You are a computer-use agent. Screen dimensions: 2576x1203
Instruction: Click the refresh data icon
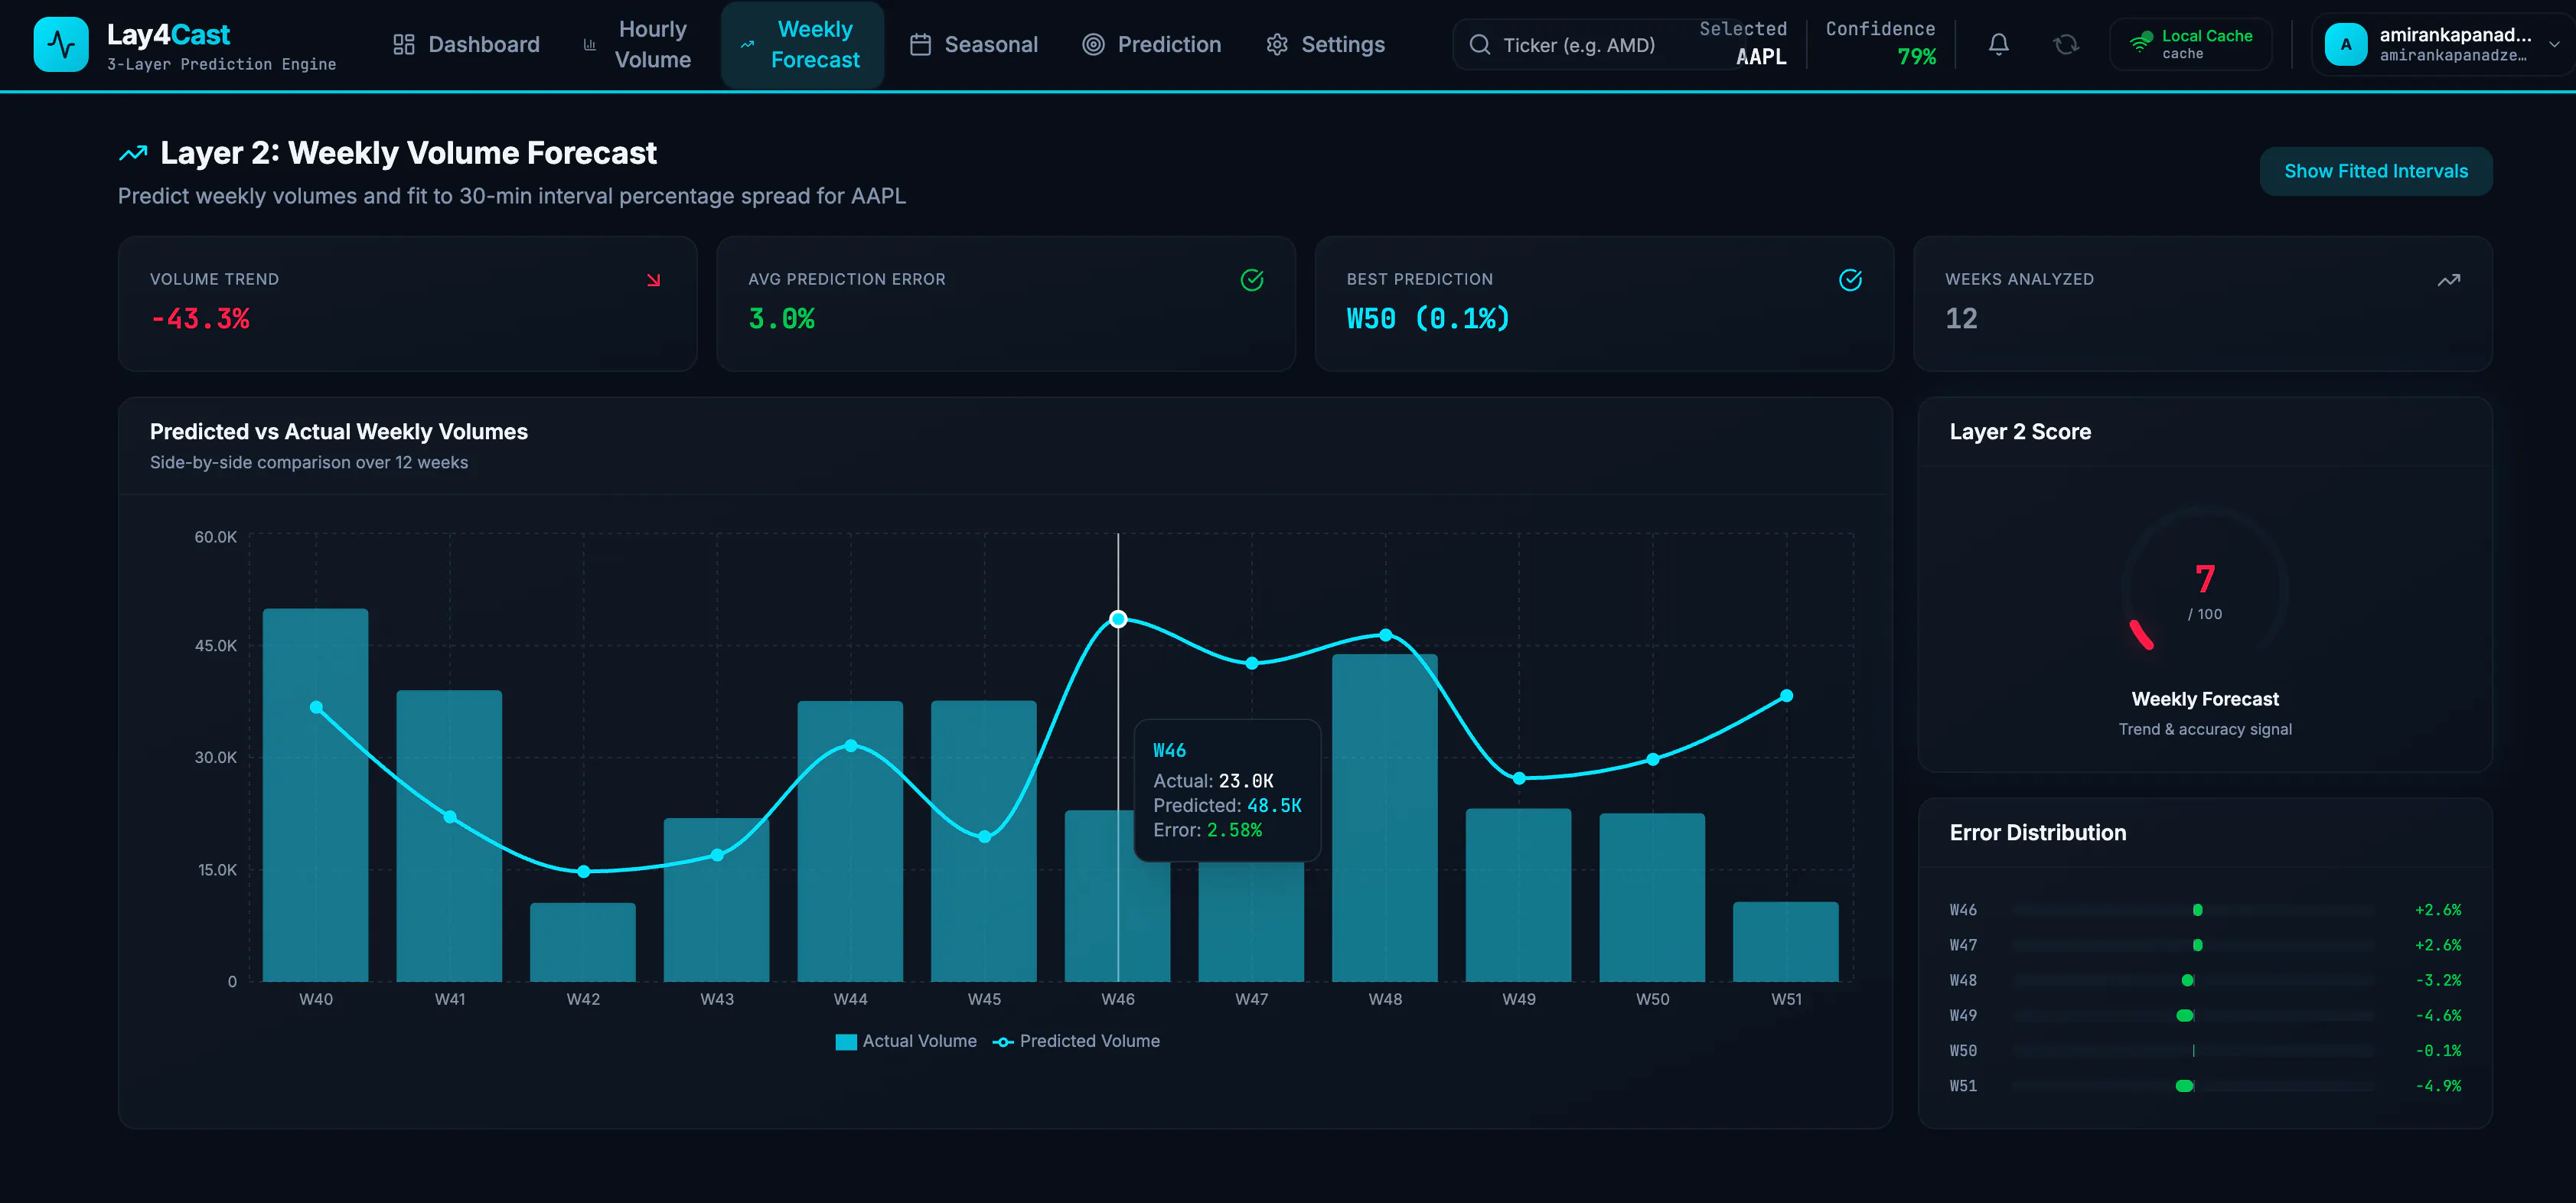pyautogui.click(x=2065, y=45)
